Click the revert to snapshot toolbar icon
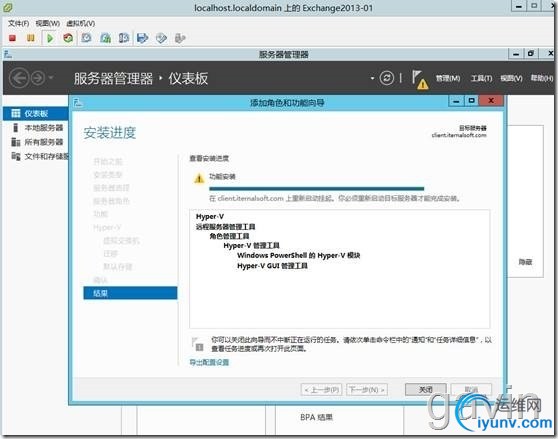The width and height of the screenshot is (558, 439). pos(105,38)
